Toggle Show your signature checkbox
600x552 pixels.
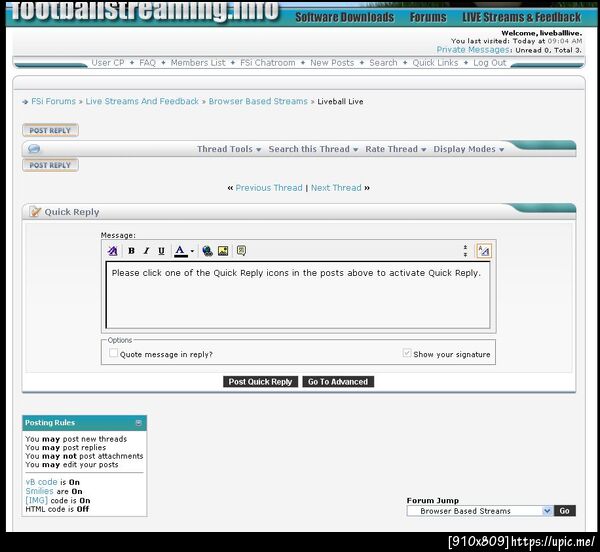407,353
